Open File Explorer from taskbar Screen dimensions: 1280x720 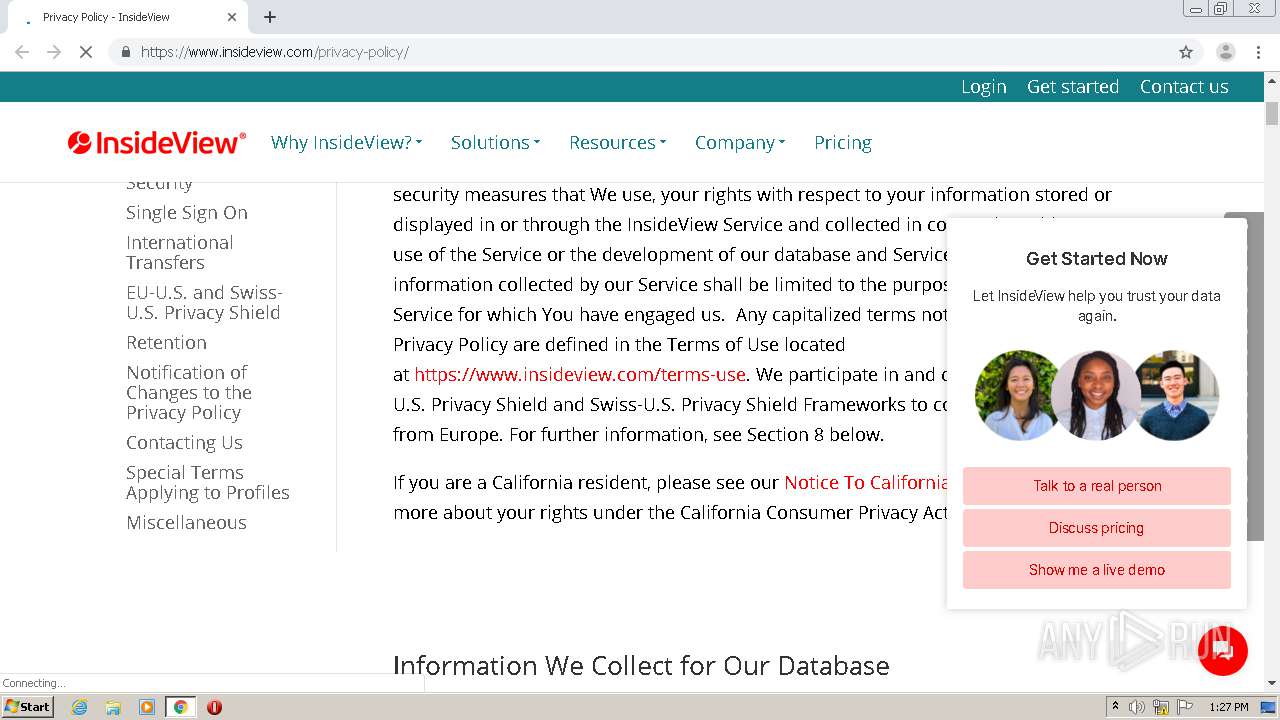pos(113,707)
